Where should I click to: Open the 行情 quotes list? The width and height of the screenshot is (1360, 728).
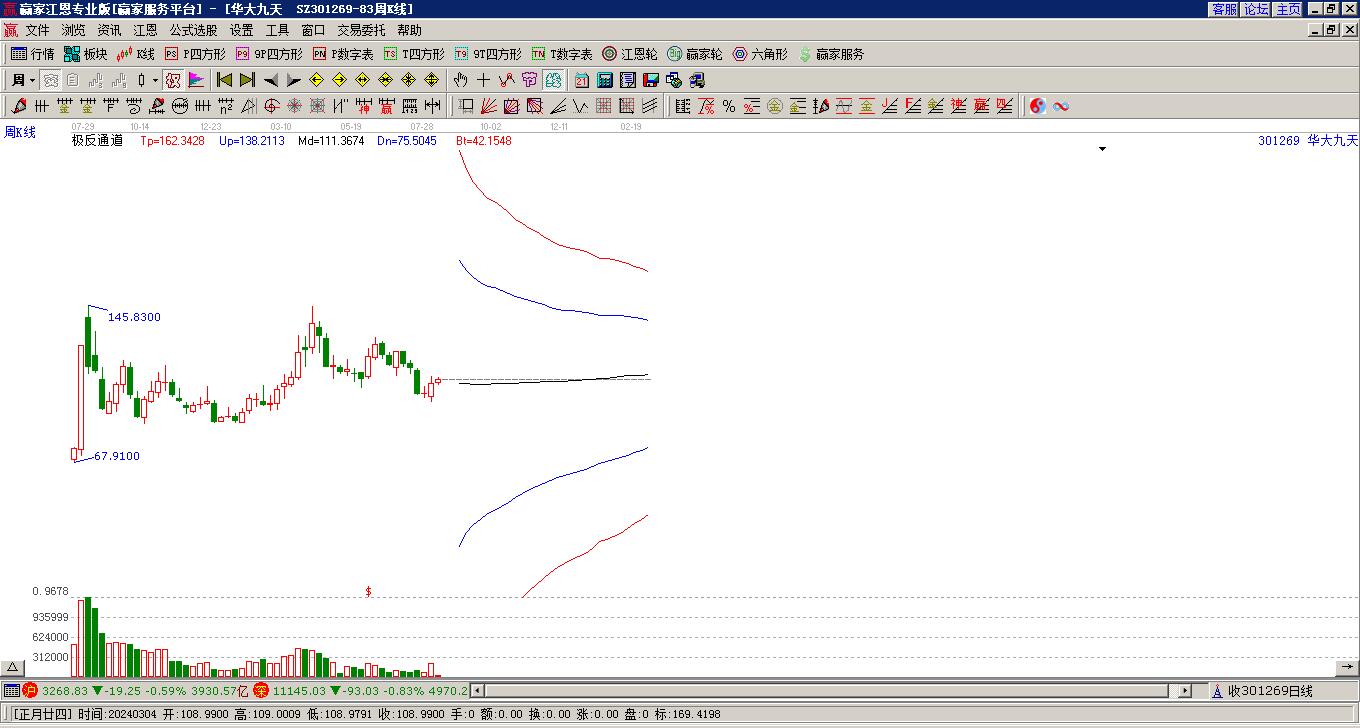coord(33,54)
